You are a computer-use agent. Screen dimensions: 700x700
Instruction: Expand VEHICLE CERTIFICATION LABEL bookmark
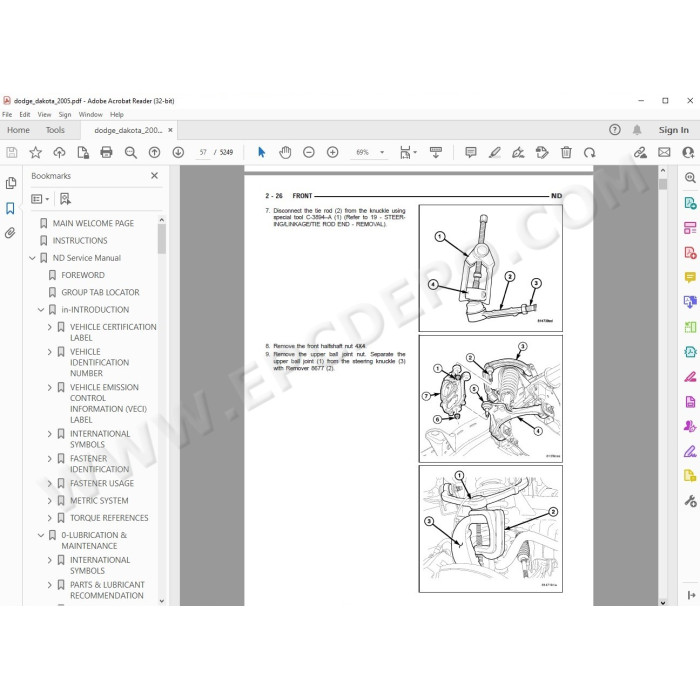[x=50, y=327]
